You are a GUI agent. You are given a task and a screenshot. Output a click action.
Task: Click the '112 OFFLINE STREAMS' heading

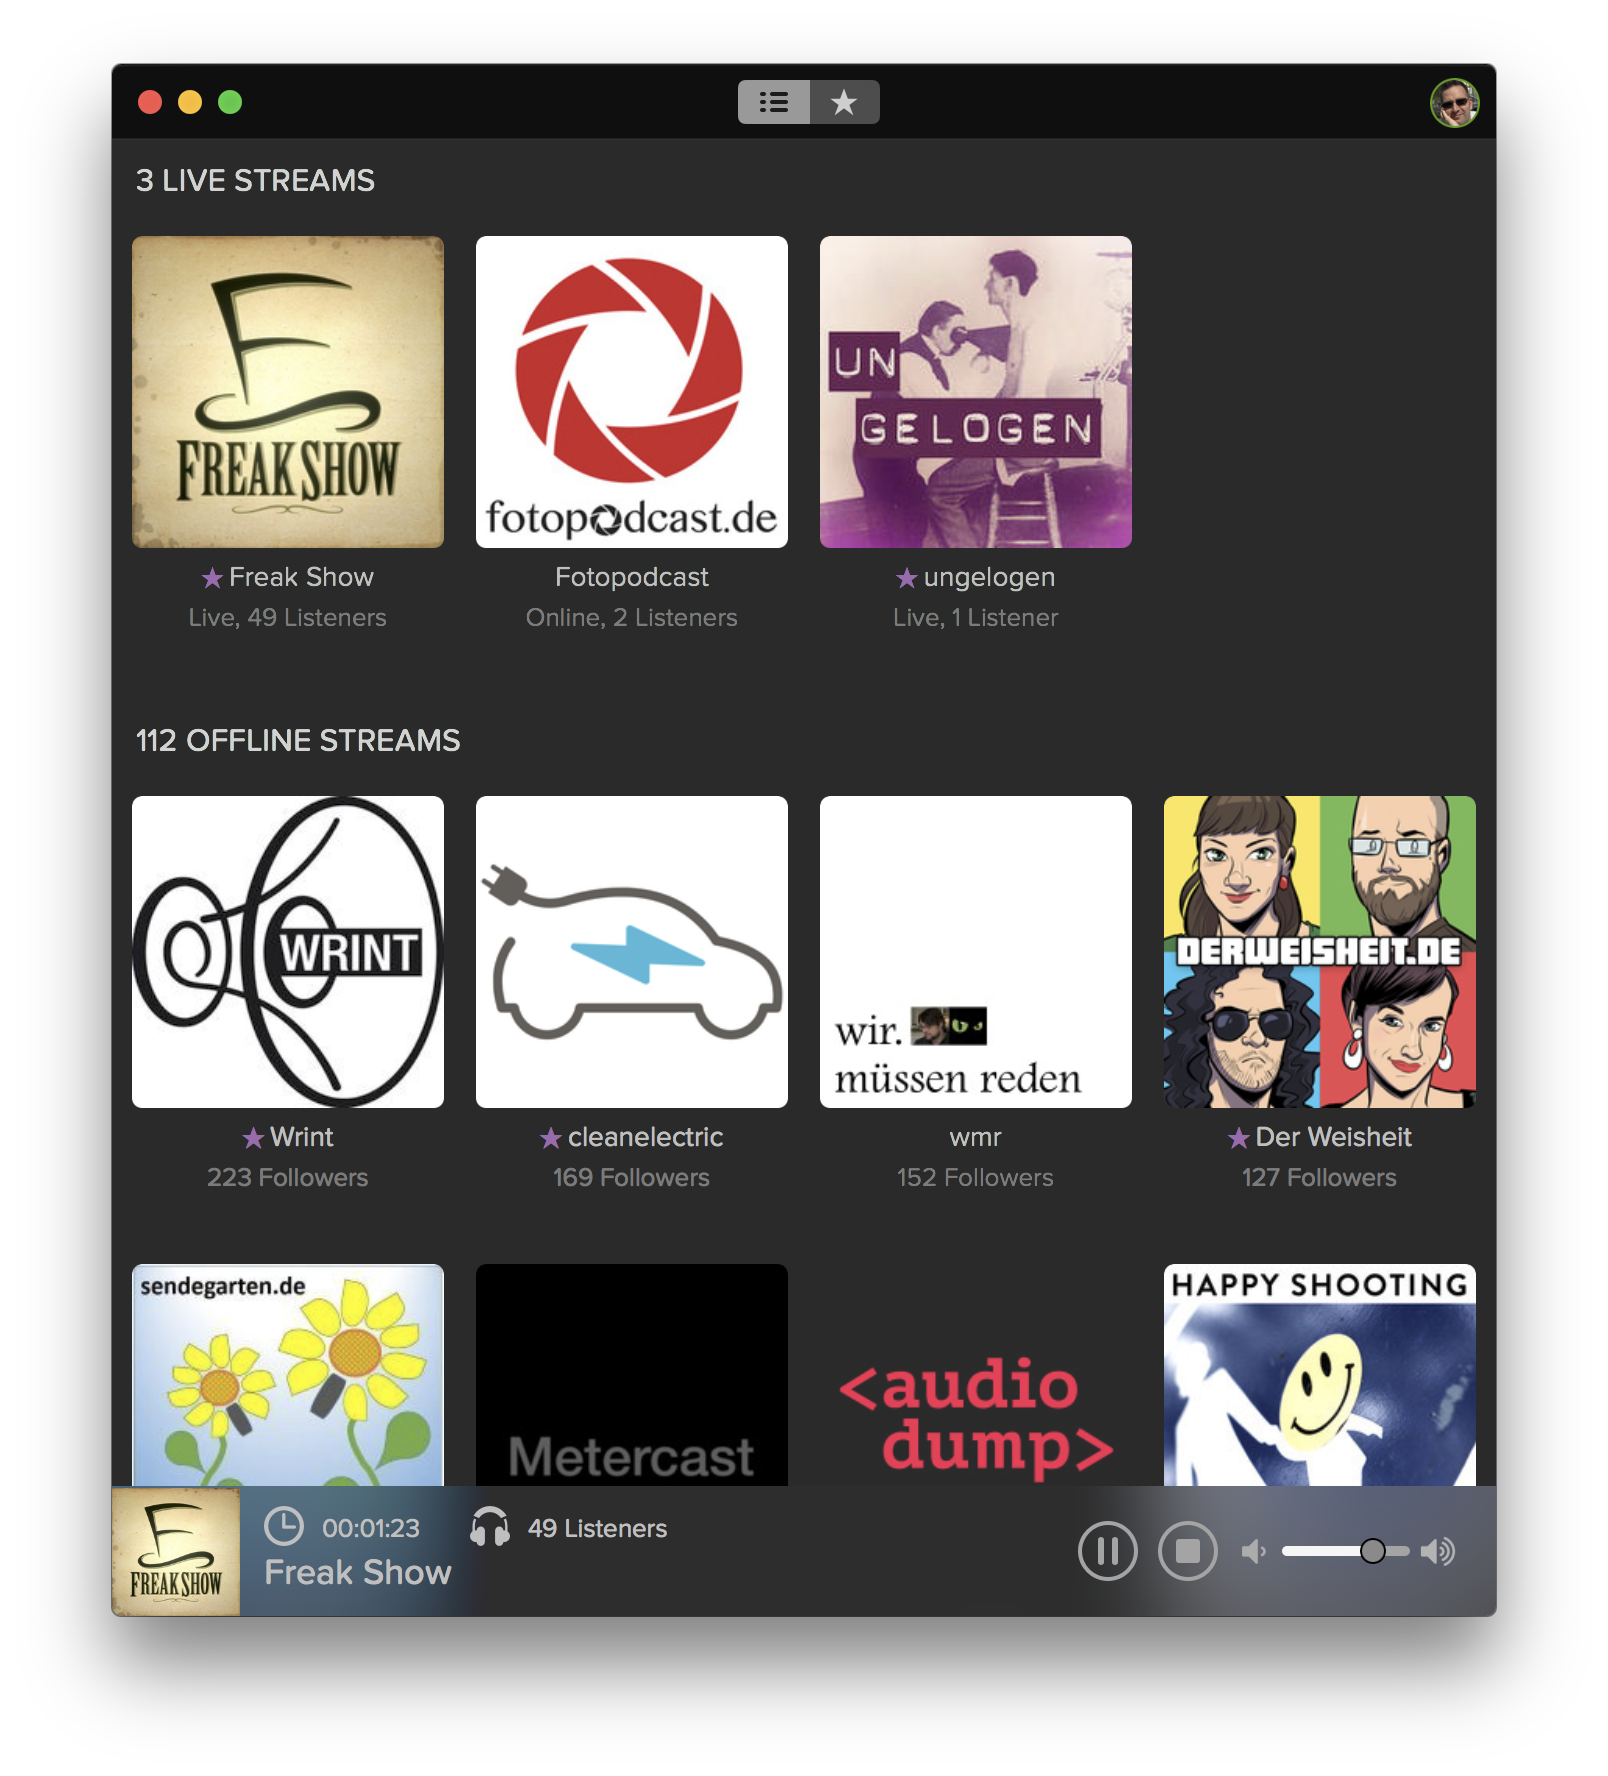pyautogui.click(x=298, y=741)
